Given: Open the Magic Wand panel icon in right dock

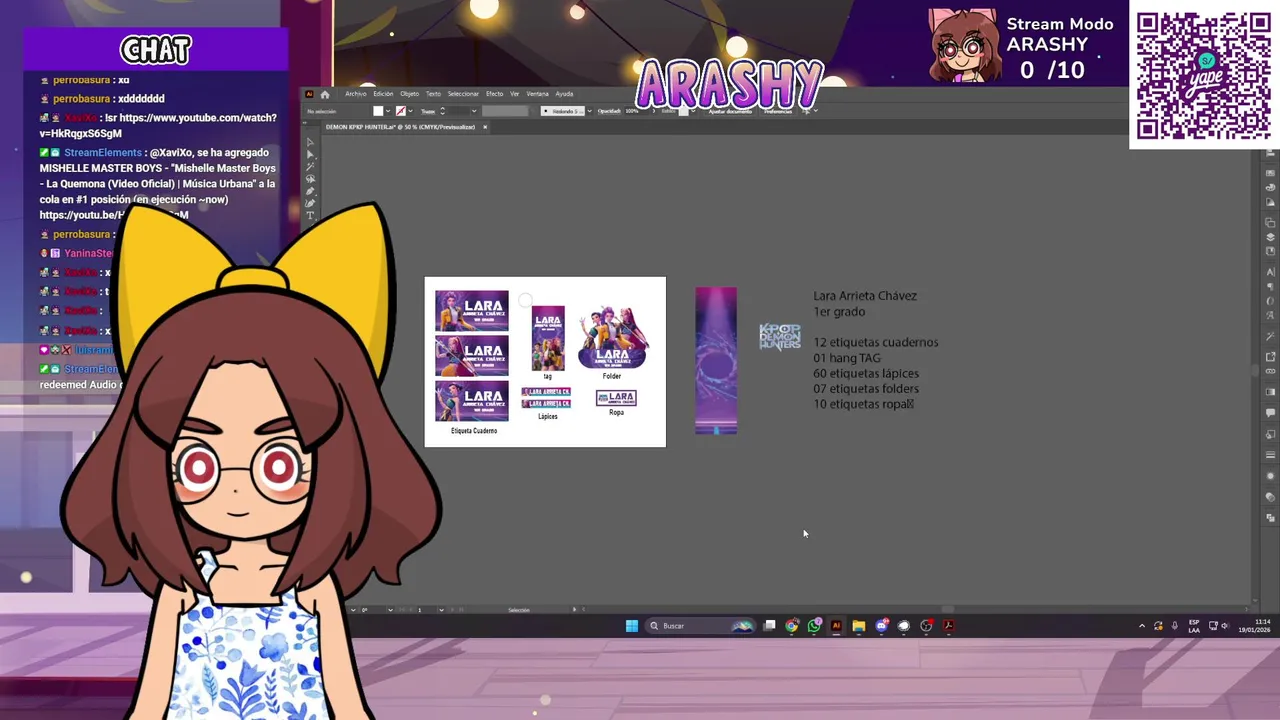Looking at the screenshot, I should pyautogui.click(x=1270, y=337).
